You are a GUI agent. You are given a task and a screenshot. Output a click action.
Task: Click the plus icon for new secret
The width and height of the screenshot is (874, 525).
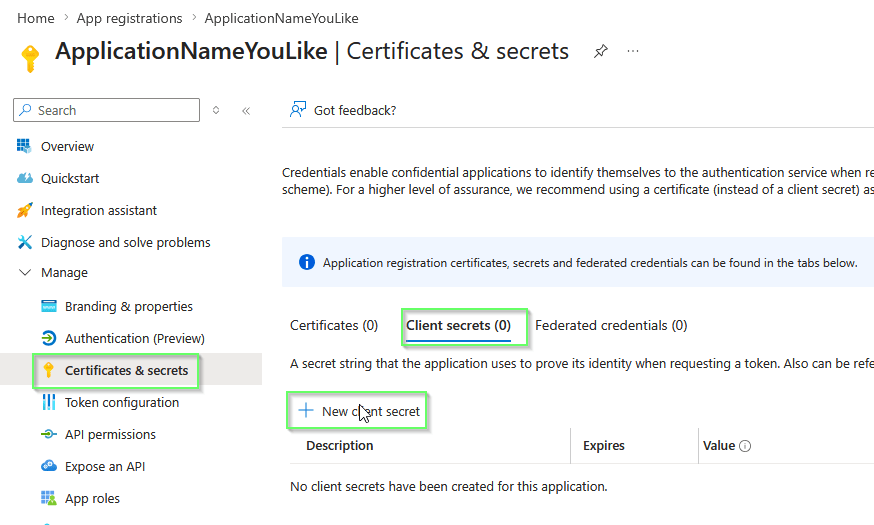coord(306,411)
